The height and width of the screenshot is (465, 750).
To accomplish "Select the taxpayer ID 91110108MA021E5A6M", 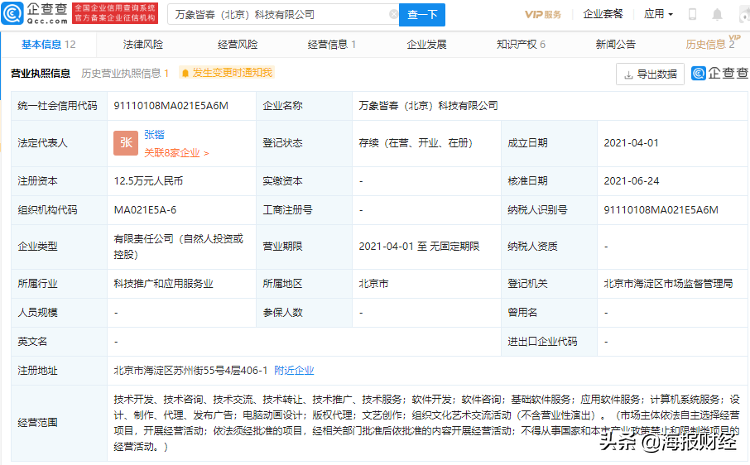I will point(661,210).
